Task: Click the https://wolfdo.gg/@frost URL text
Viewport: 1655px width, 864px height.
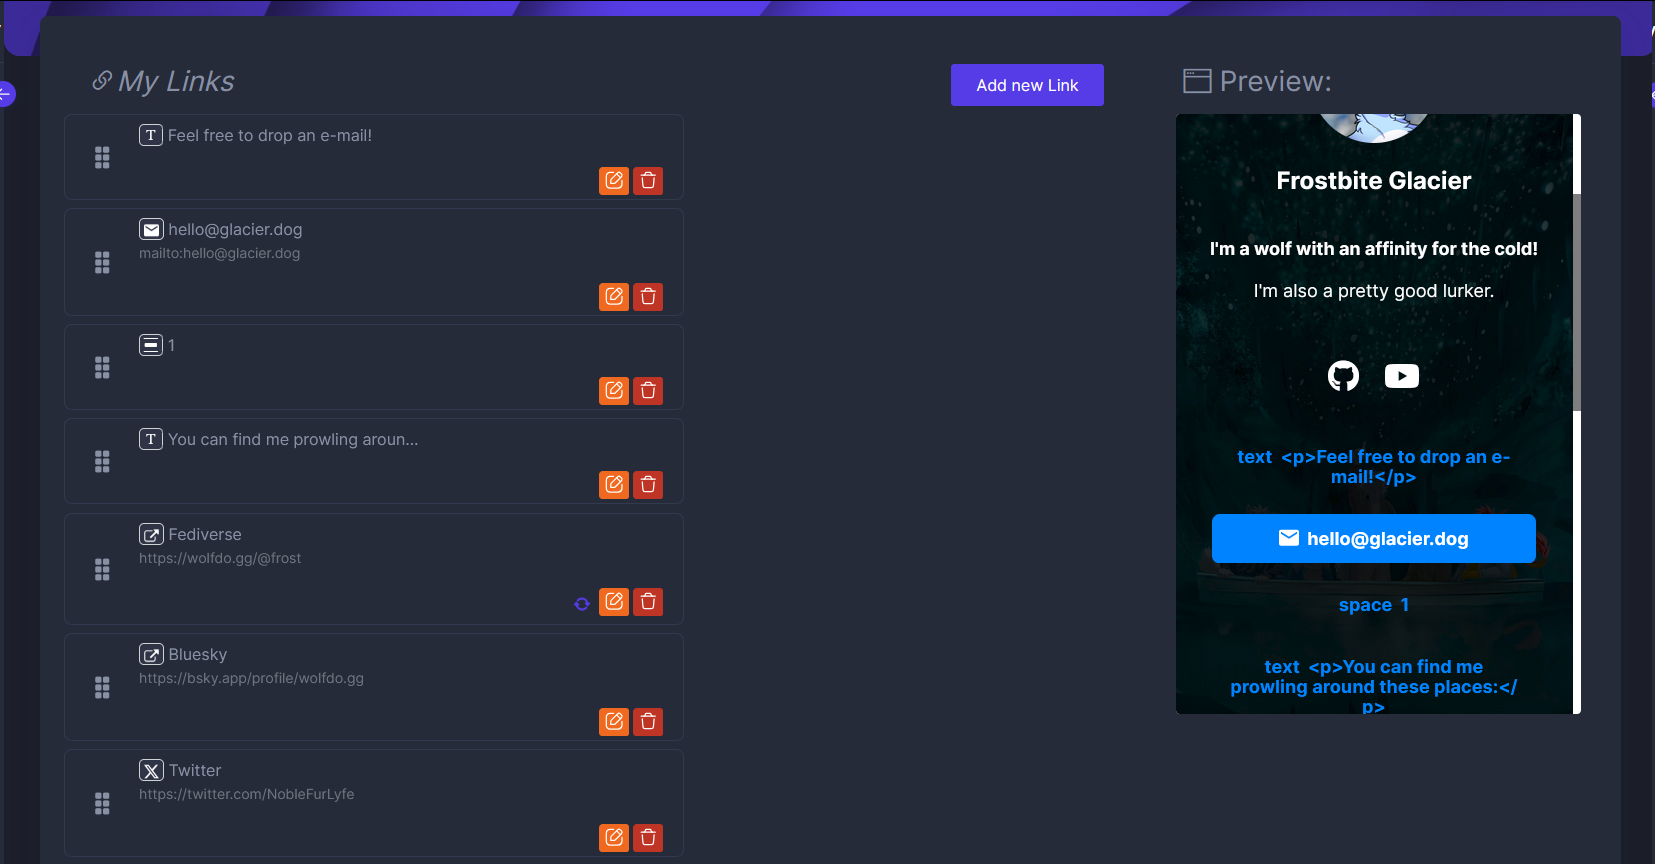Action: click(x=220, y=558)
